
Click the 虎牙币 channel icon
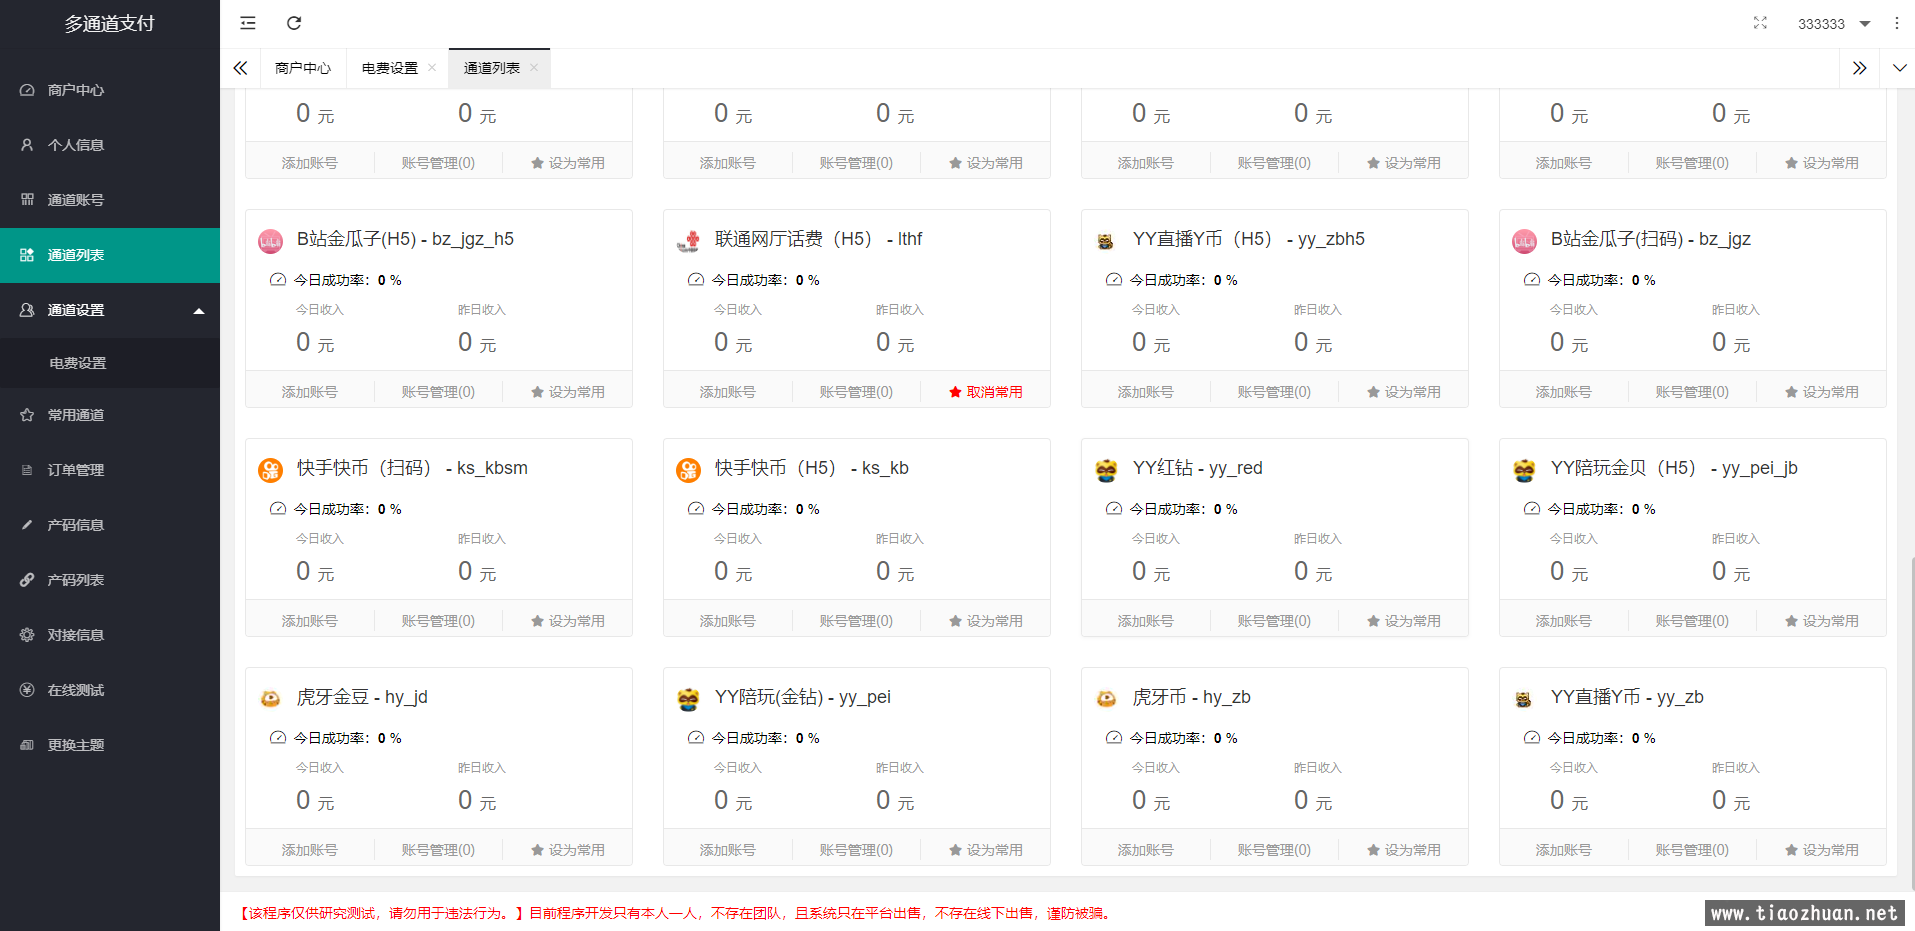(1106, 699)
